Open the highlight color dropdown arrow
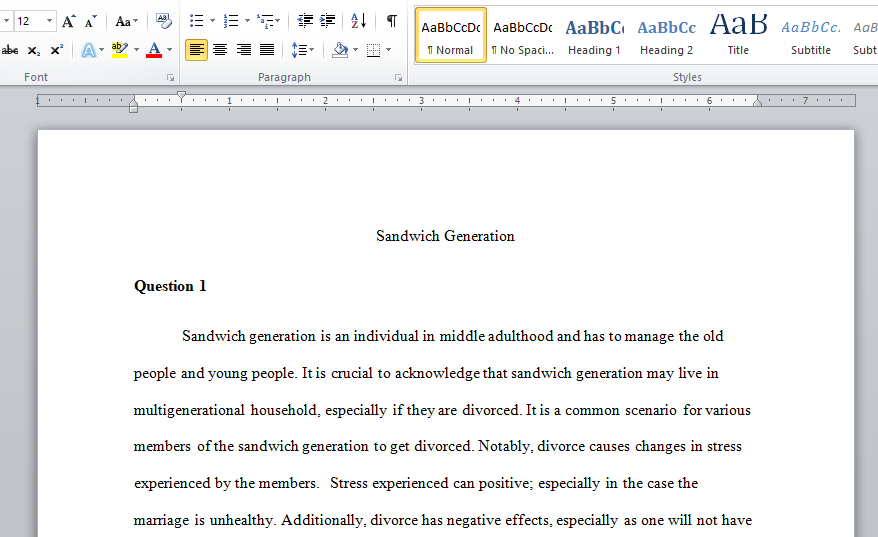The image size is (878, 537). [136, 50]
